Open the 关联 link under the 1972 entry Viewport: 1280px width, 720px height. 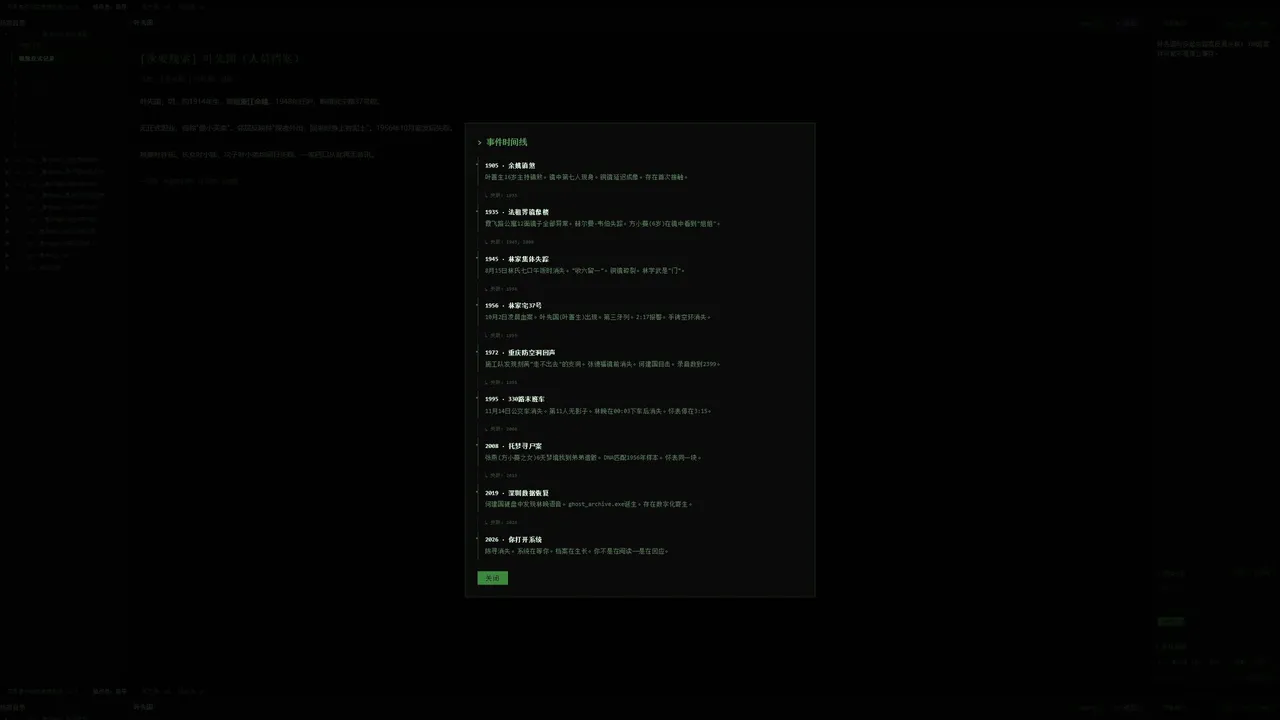(x=501, y=383)
